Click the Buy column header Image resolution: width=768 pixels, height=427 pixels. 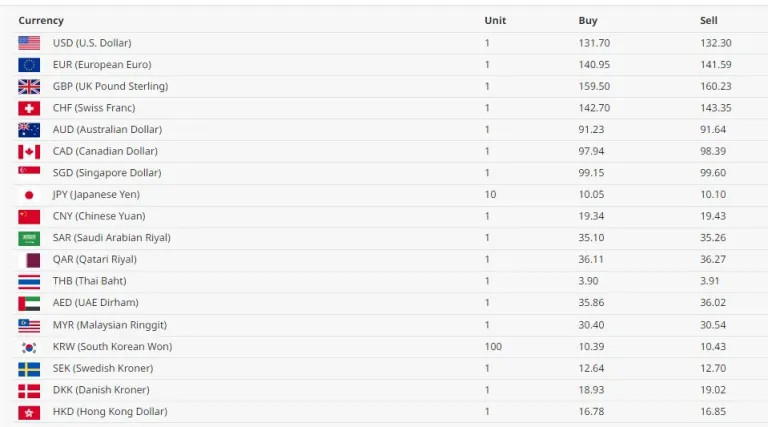tap(588, 21)
